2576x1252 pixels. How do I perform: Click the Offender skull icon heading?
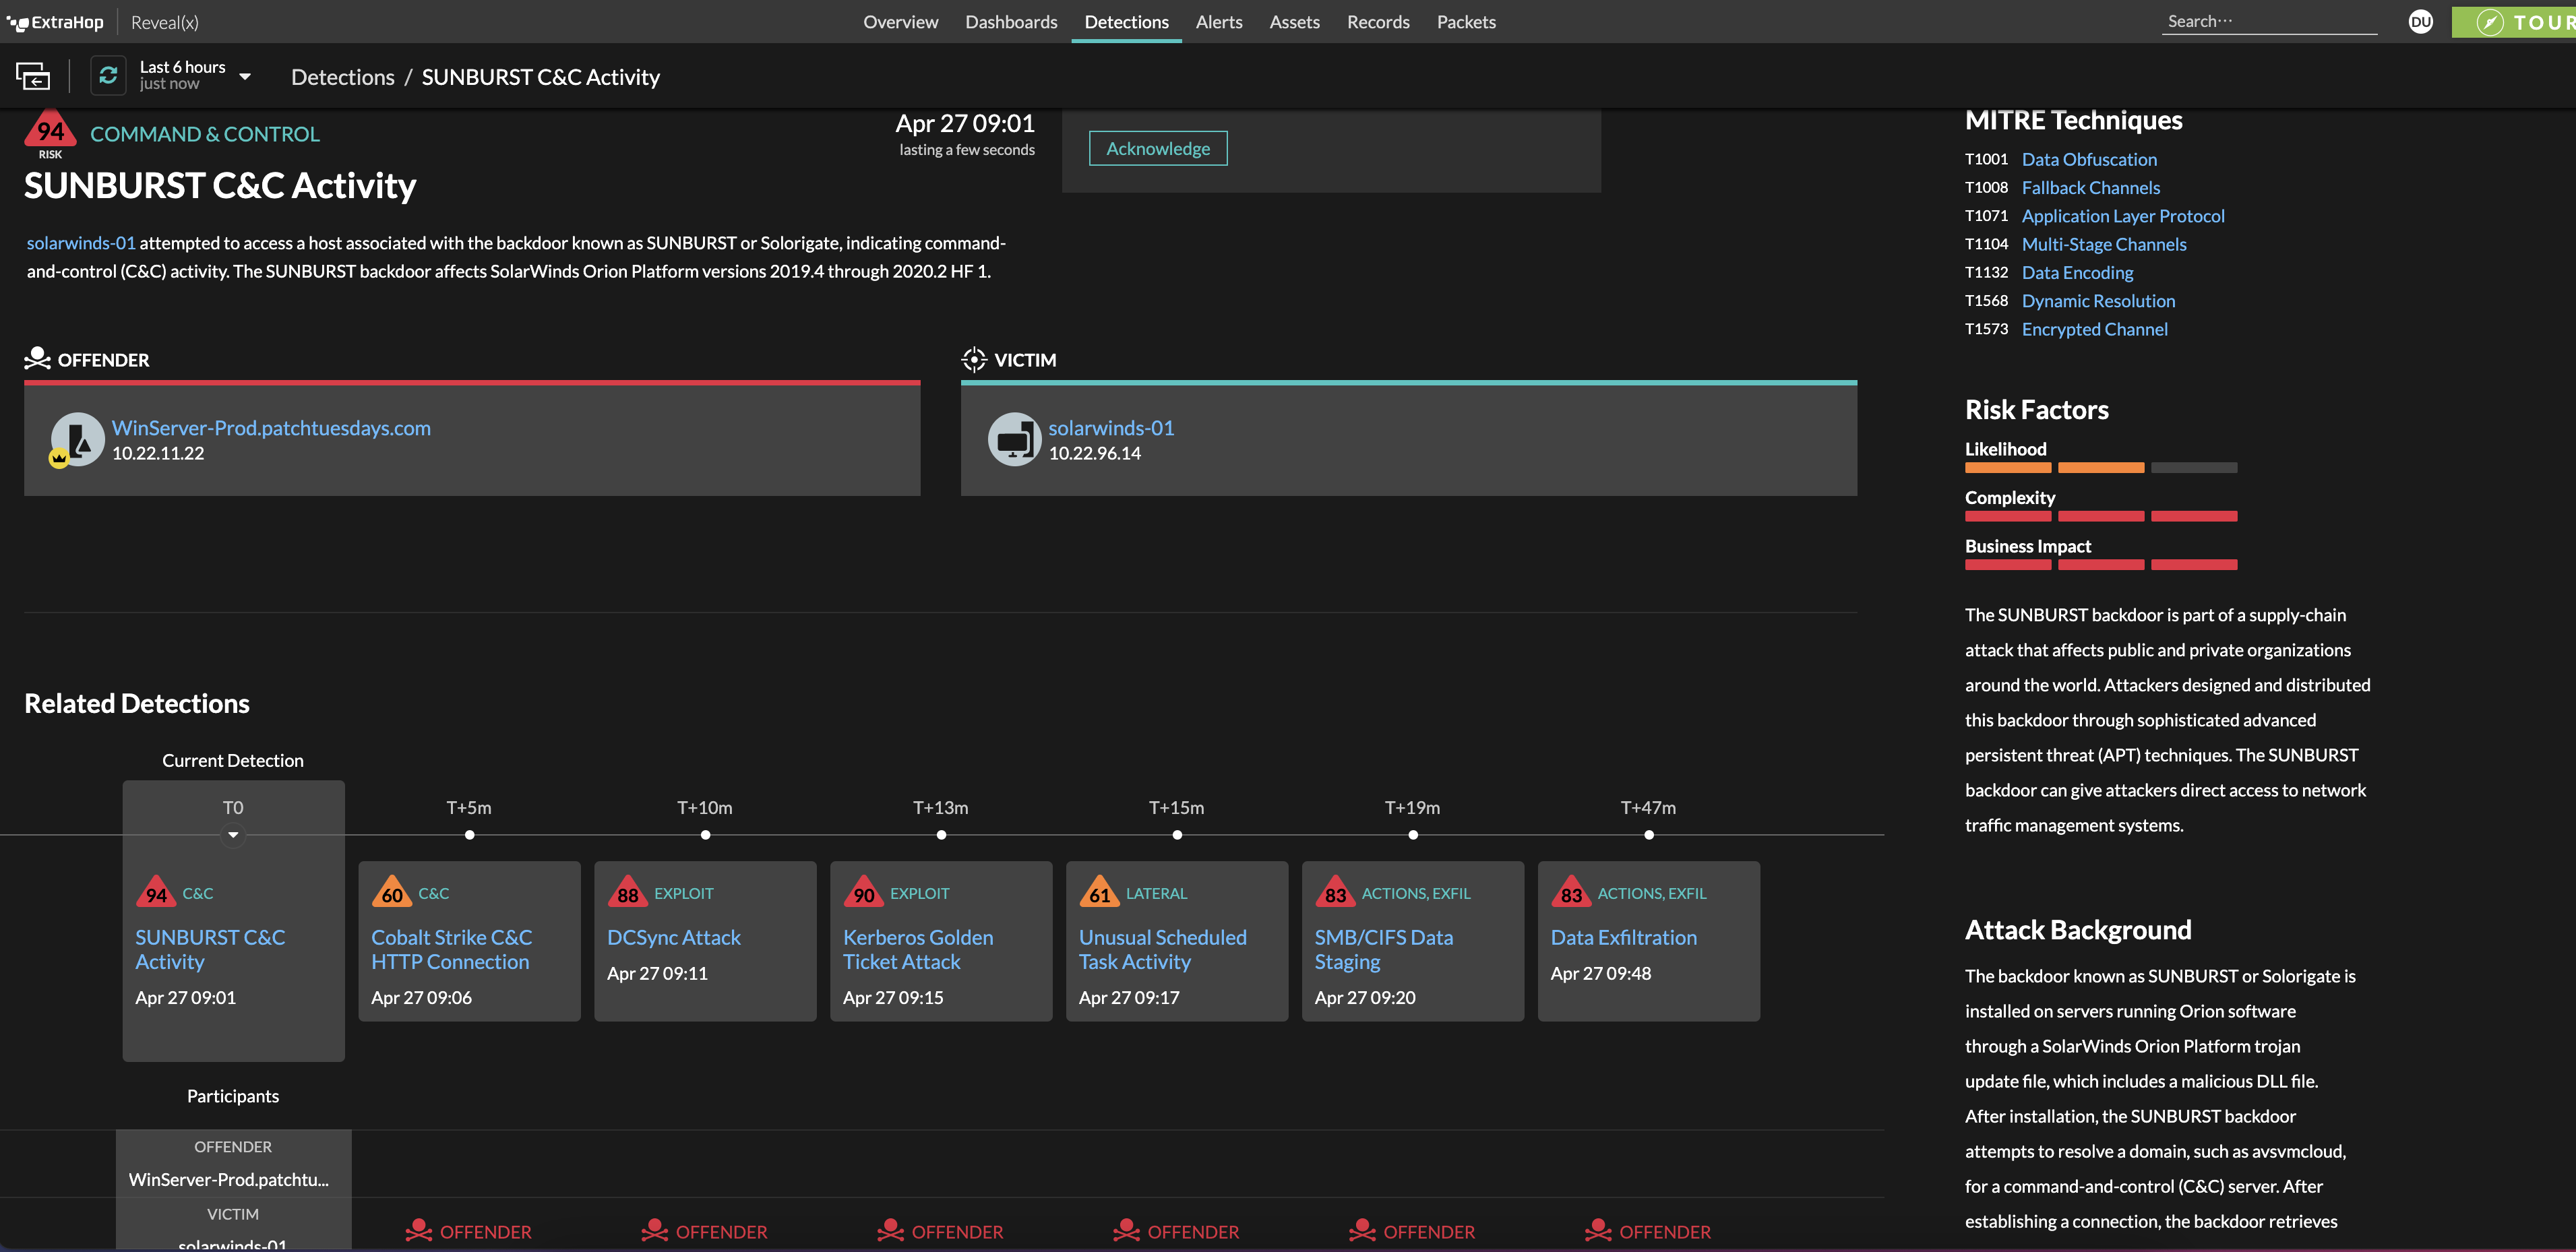(37, 358)
